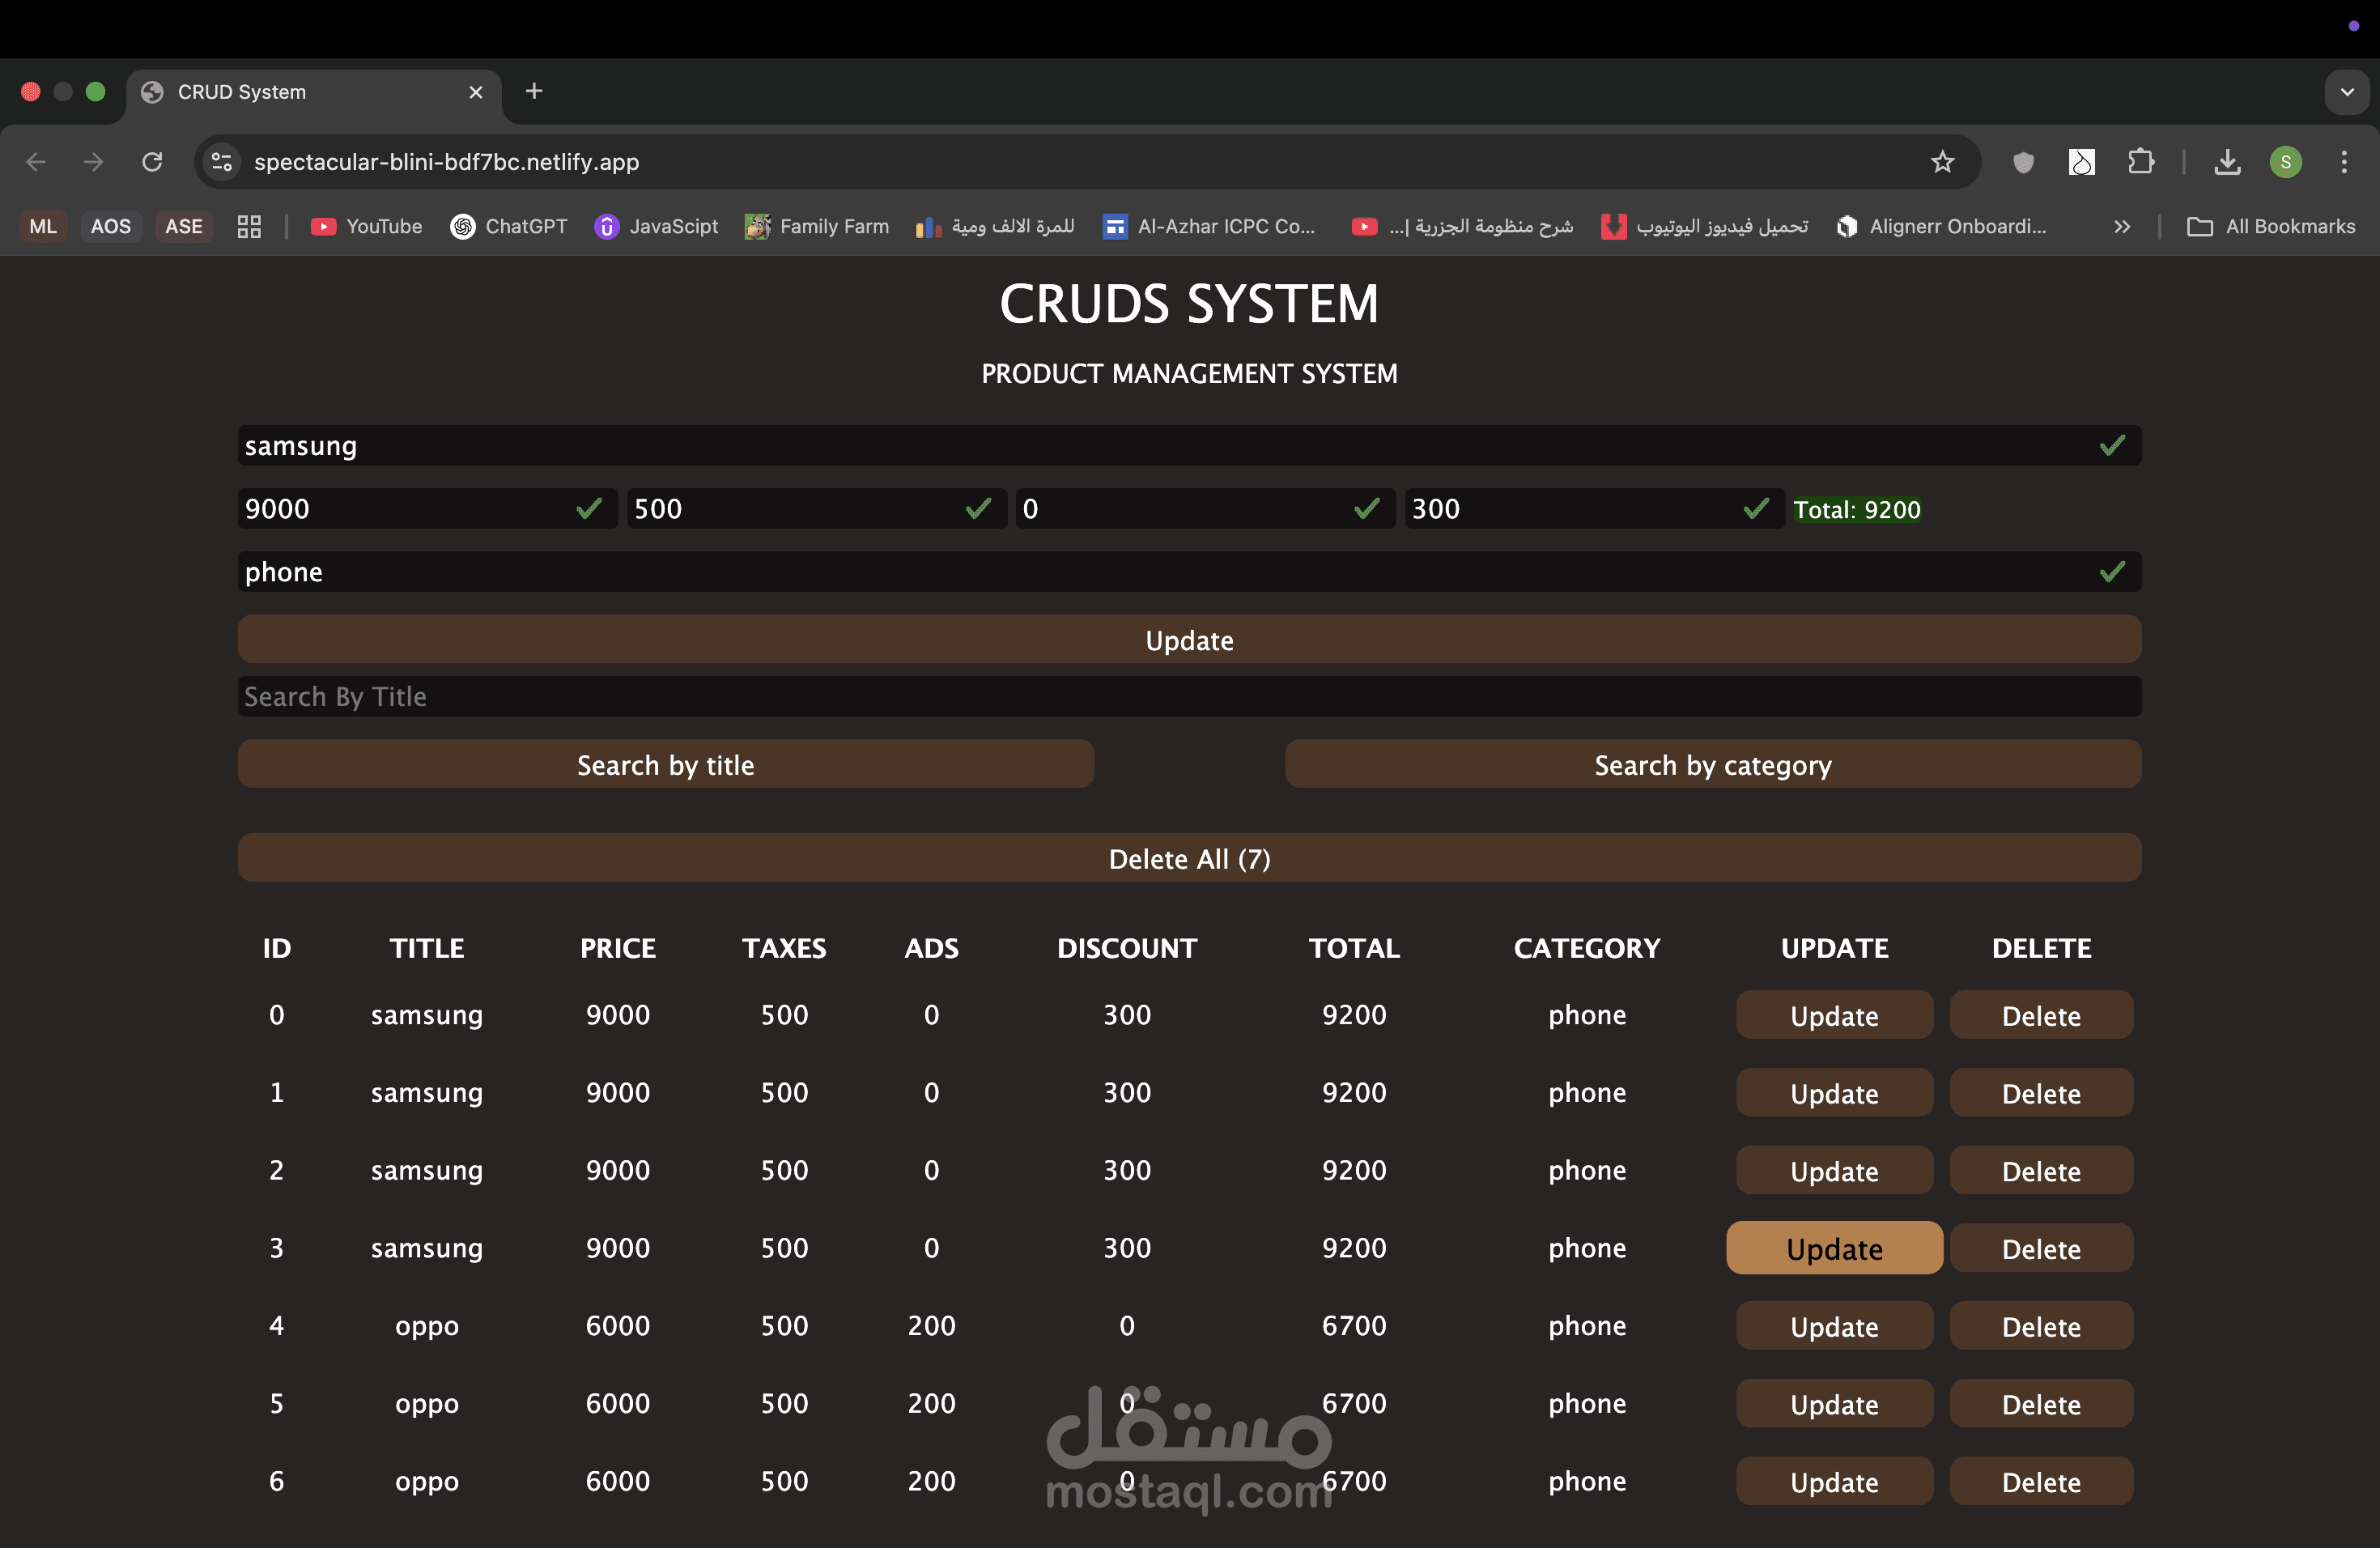The height and width of the screenshot is (1548, 2380).
Task: Edit the category field containing phone
Action: tap(1189, 572)
